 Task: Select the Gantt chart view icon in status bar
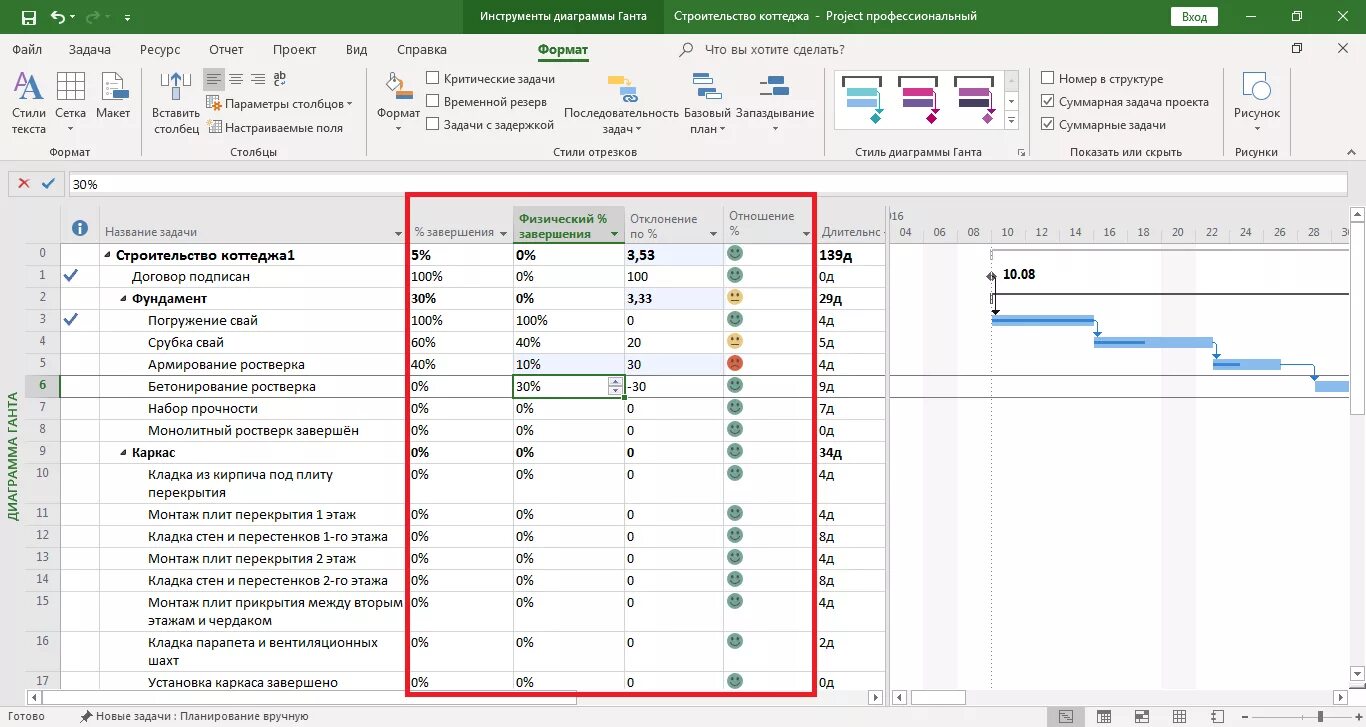pos(1066,716)
